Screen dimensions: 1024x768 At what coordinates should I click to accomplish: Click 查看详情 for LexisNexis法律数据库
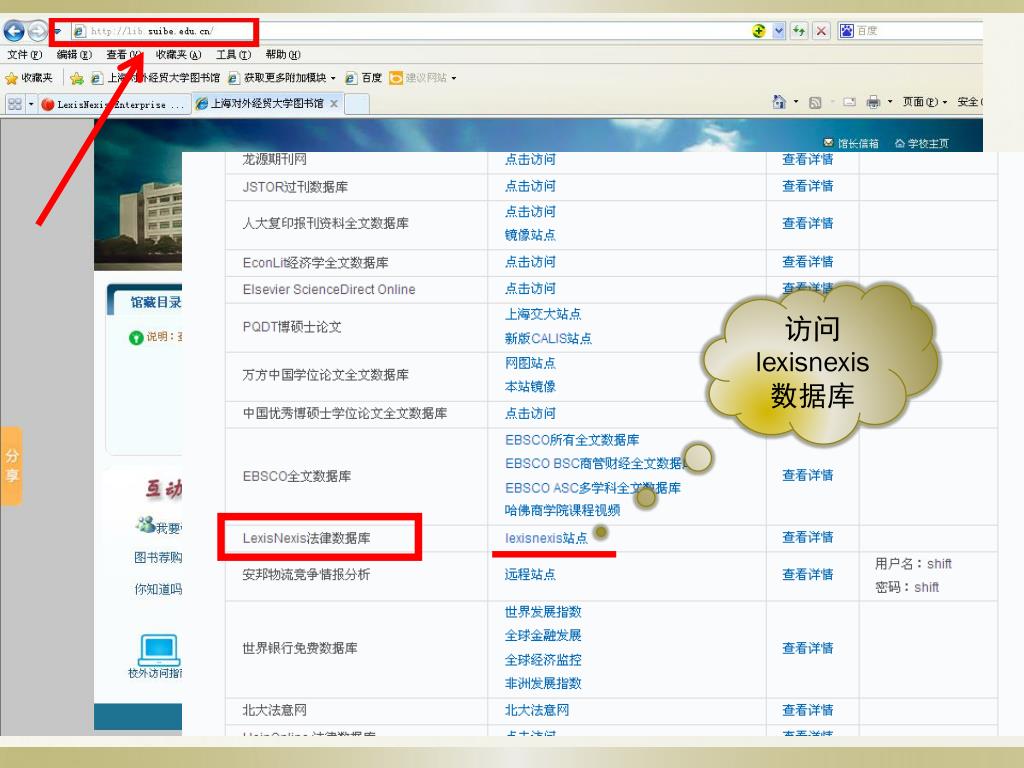[808, 537]
